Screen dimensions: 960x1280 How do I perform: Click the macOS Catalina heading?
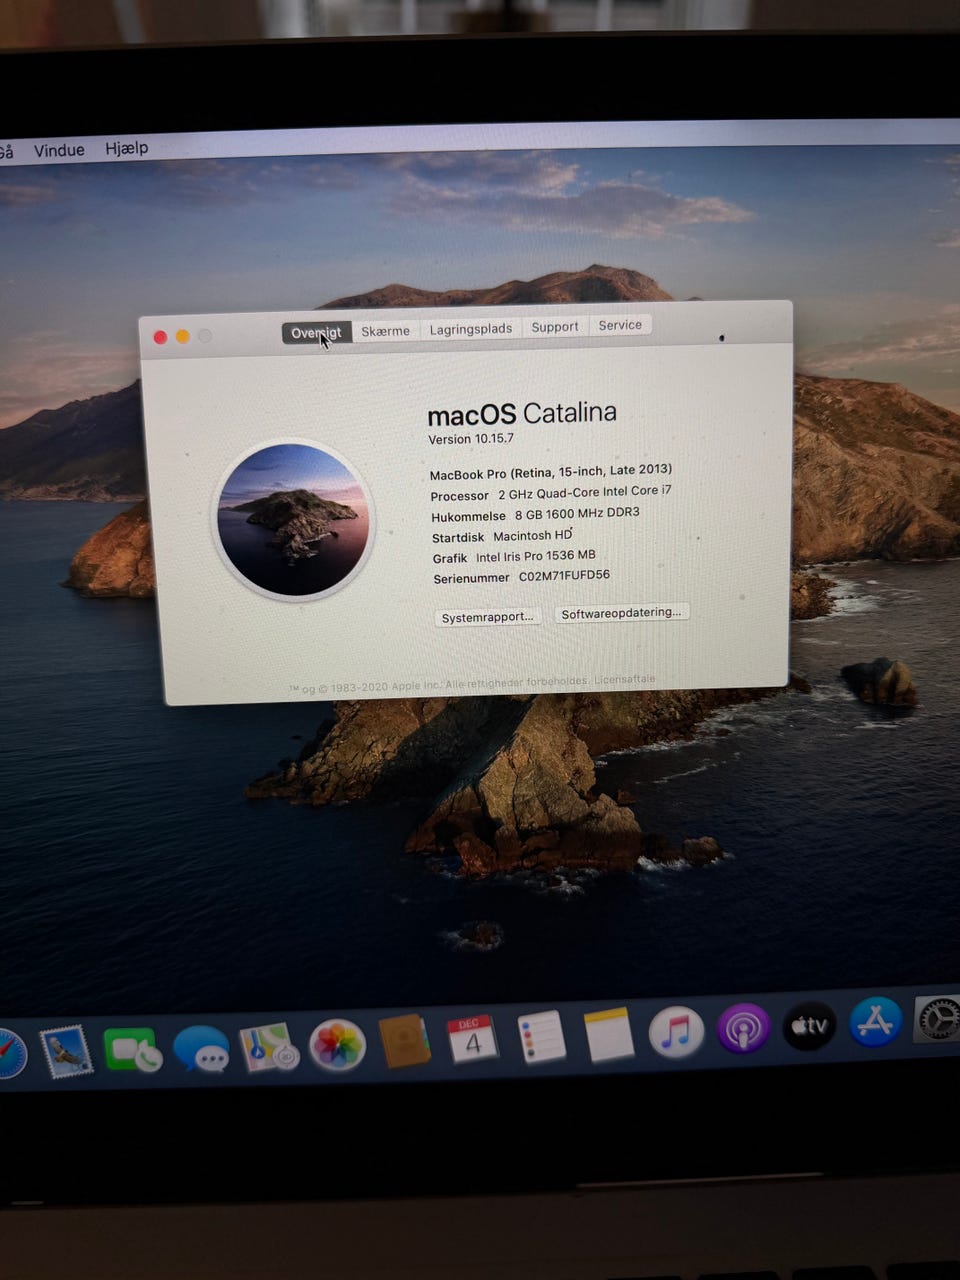522,414
